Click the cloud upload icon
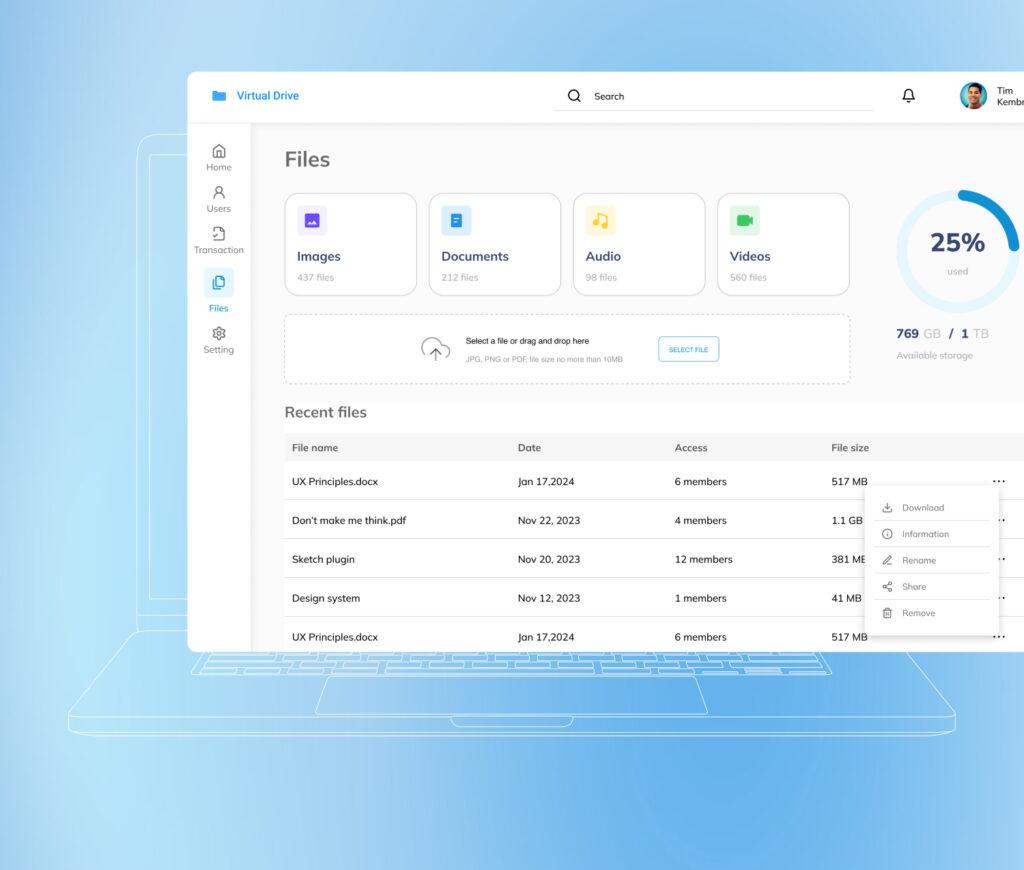This screenshot has width=1024, height=870. point(435,347)
